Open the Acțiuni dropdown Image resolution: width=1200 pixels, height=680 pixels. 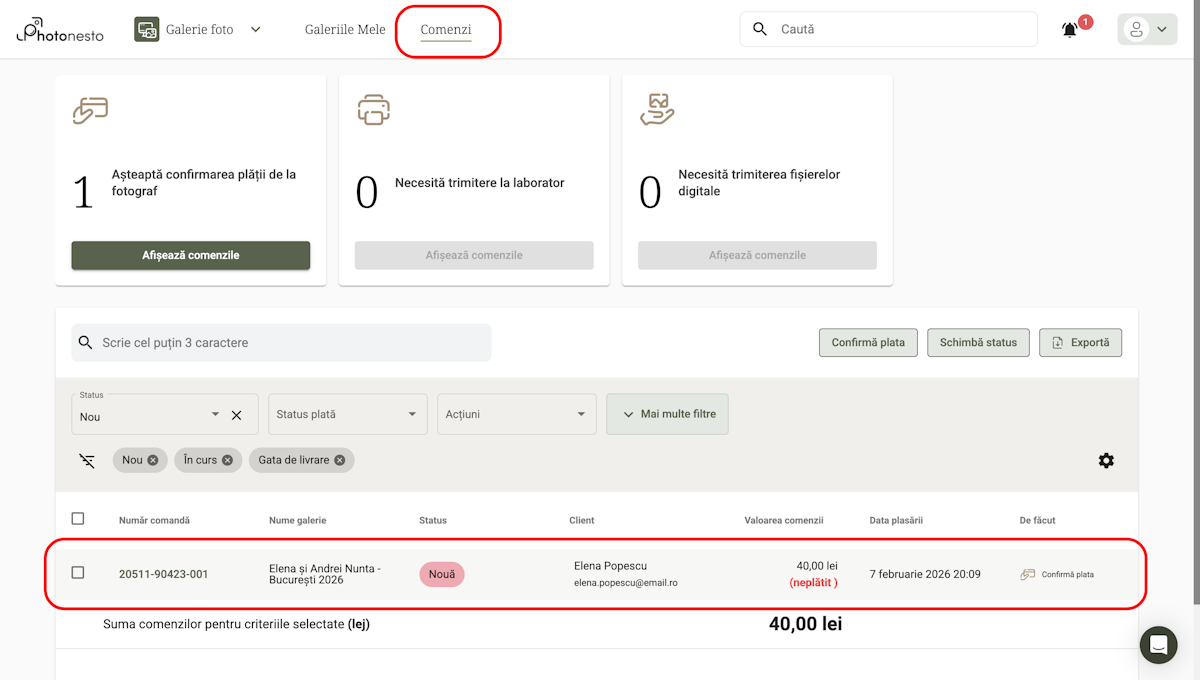516,414
